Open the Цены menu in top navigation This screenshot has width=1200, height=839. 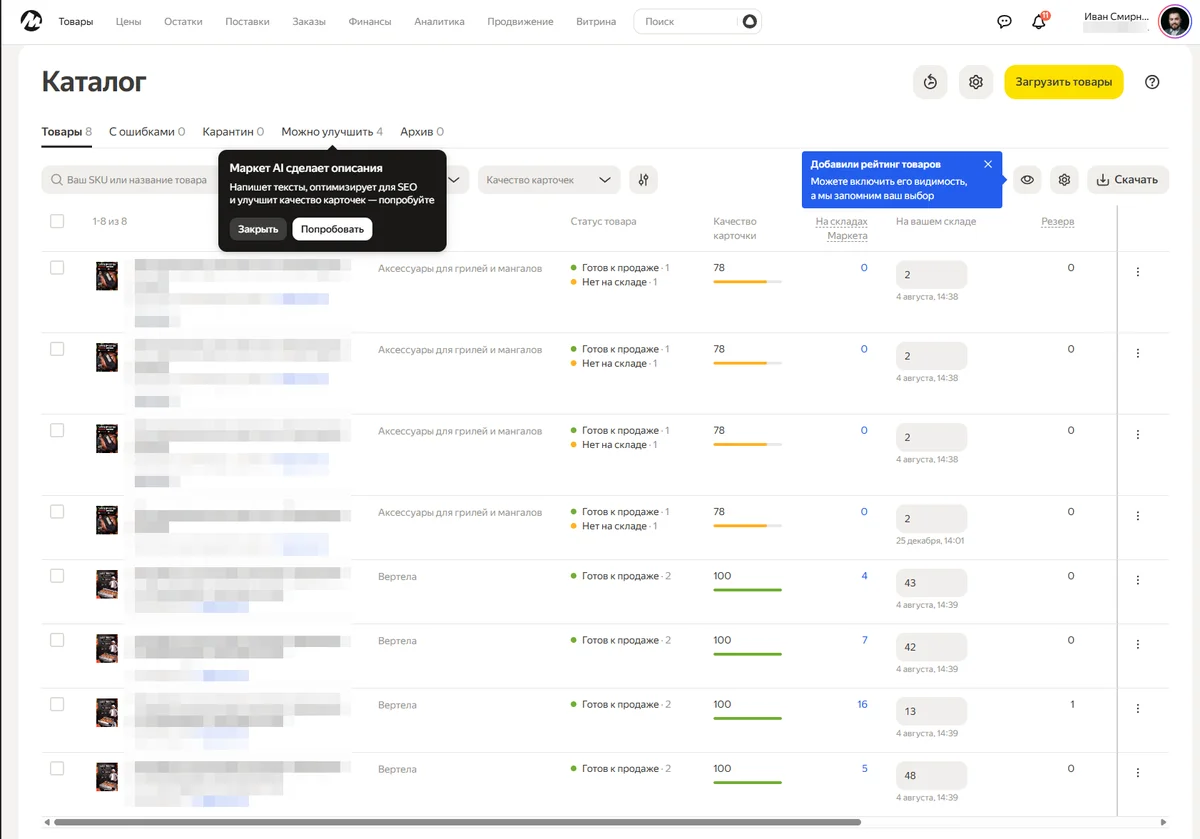point(128,21)
